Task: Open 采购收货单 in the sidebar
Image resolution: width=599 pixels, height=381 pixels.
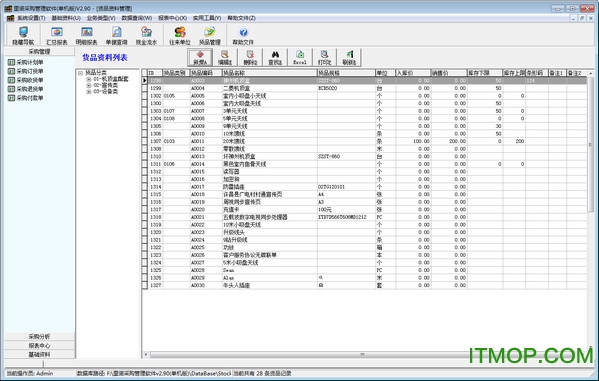Action: tap(26, 80)
